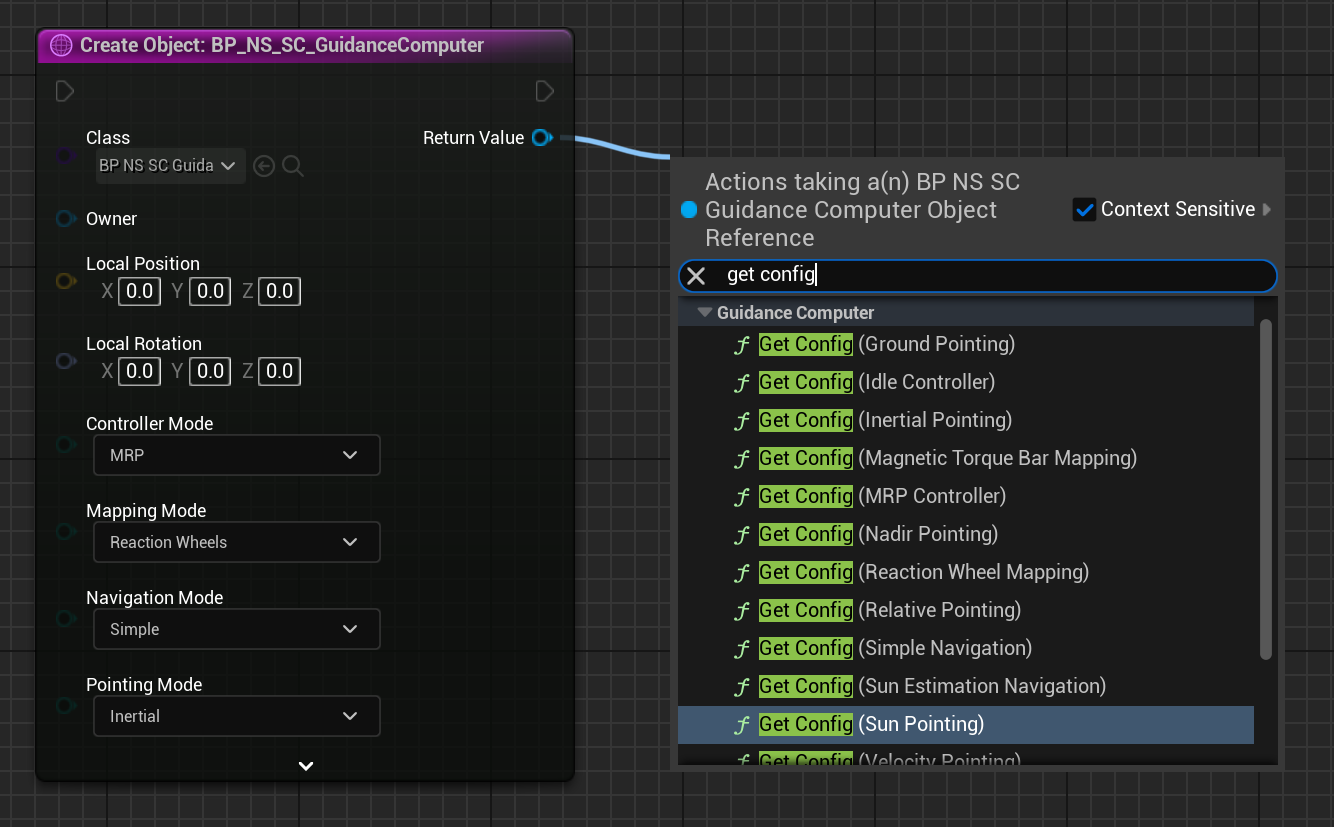Click the action list vertical scrollbar
1334x827 pixels.
click(1265, 490)
